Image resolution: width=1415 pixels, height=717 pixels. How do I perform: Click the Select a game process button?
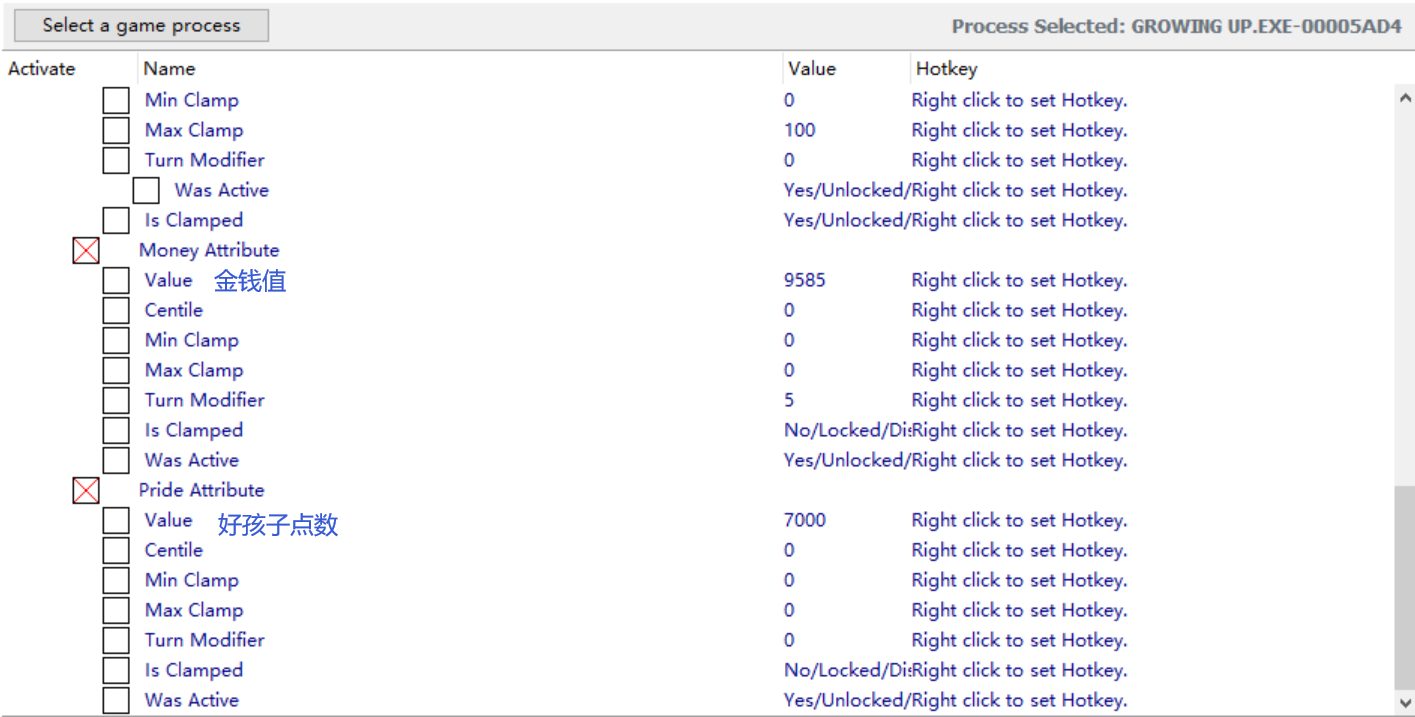141,26
